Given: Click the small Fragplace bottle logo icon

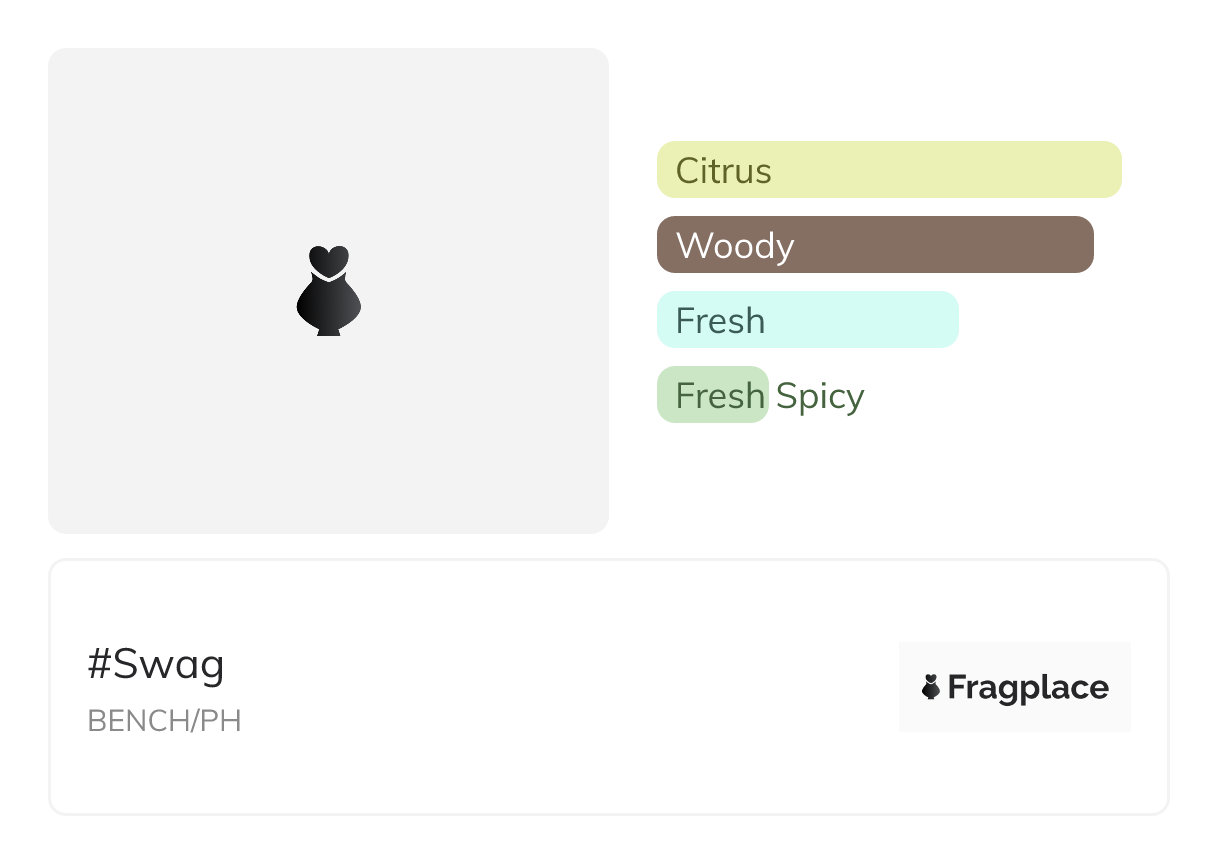Looking at the screenshot, I should click(x=931, y=687).
